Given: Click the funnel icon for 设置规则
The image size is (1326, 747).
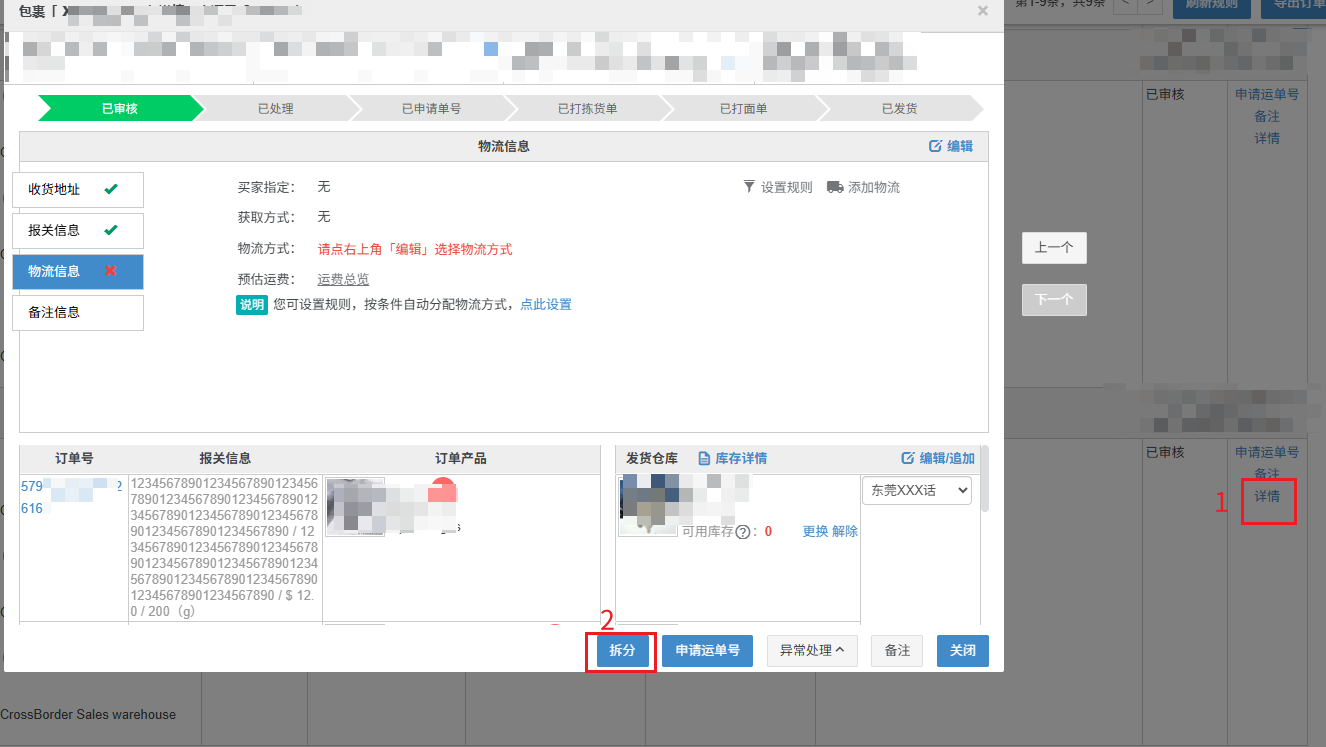Looking at the screenshot, I should click(x=749, y=187).
